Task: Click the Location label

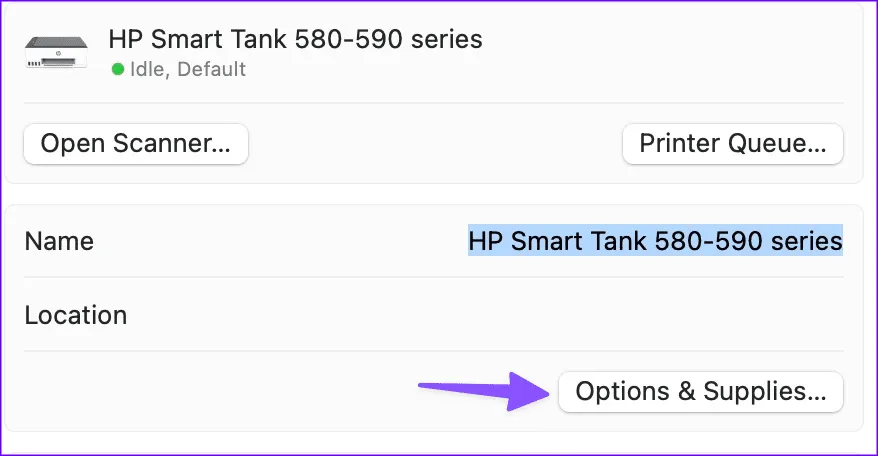Action: (76, 316)
